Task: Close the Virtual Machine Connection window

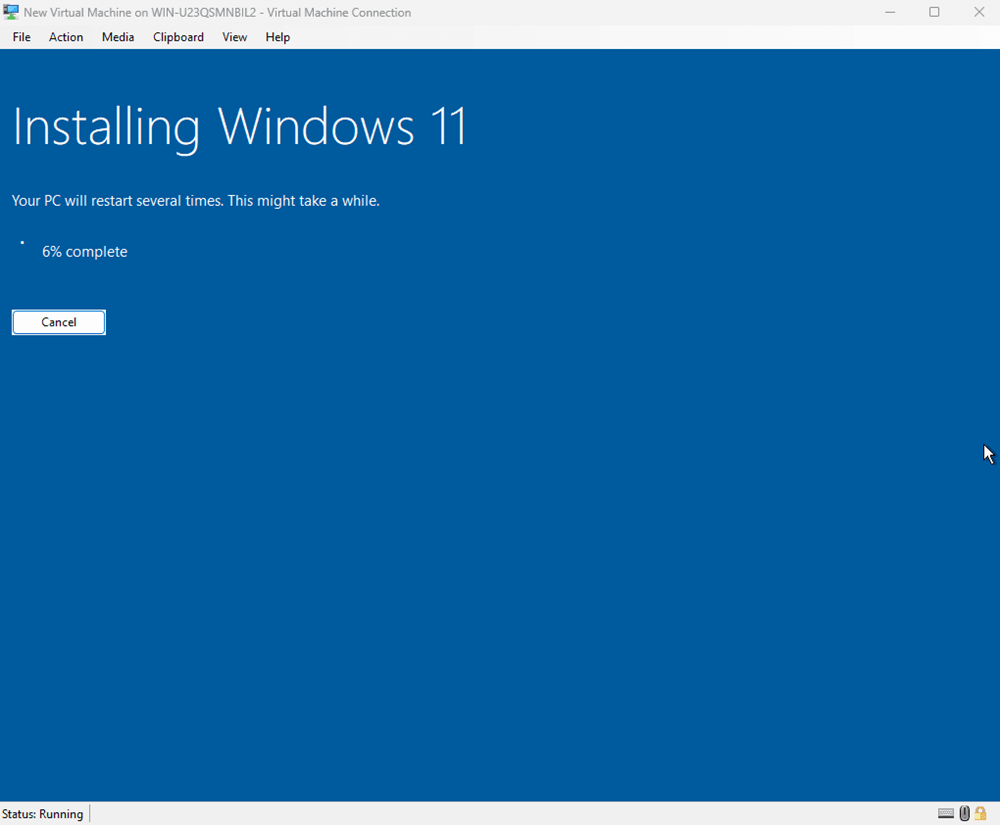Action: coord(979,12)
